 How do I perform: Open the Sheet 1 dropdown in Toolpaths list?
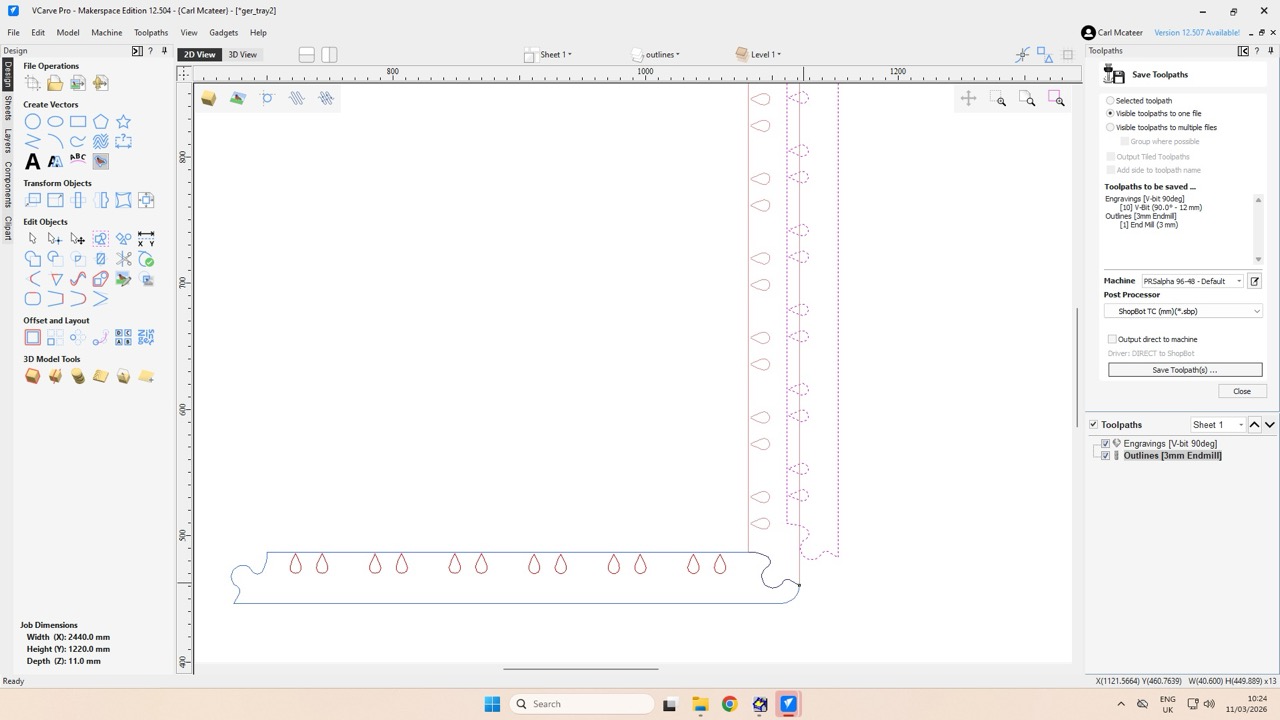tap(1218, 425)
